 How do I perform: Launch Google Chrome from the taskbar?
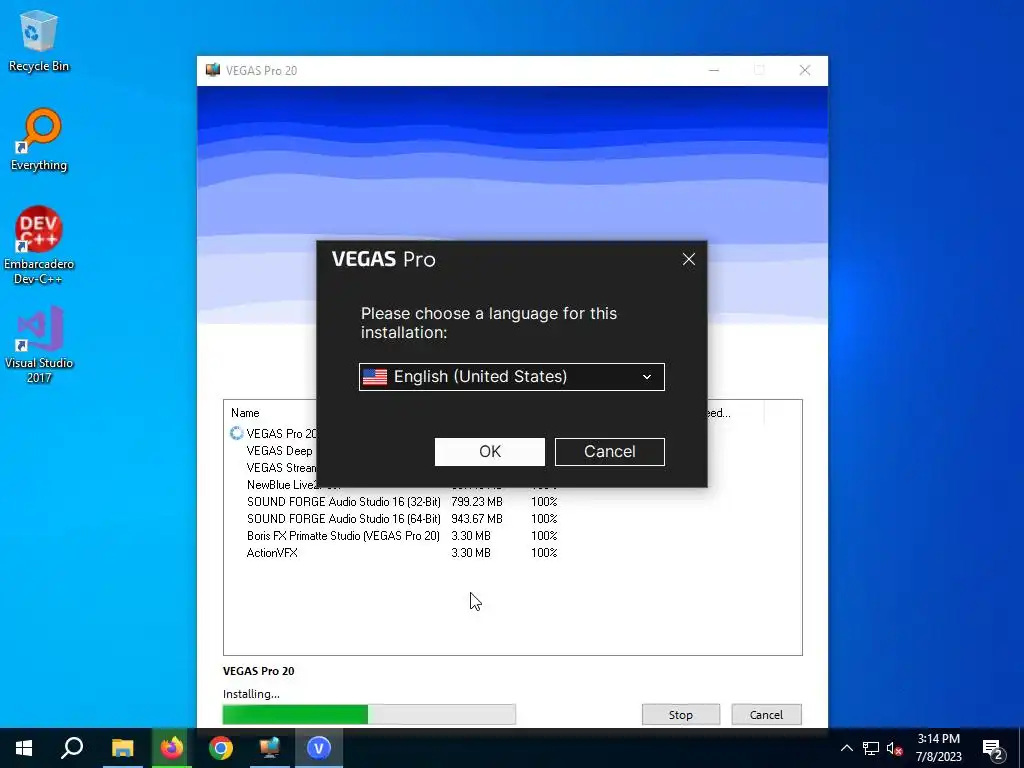coord(221,748)
